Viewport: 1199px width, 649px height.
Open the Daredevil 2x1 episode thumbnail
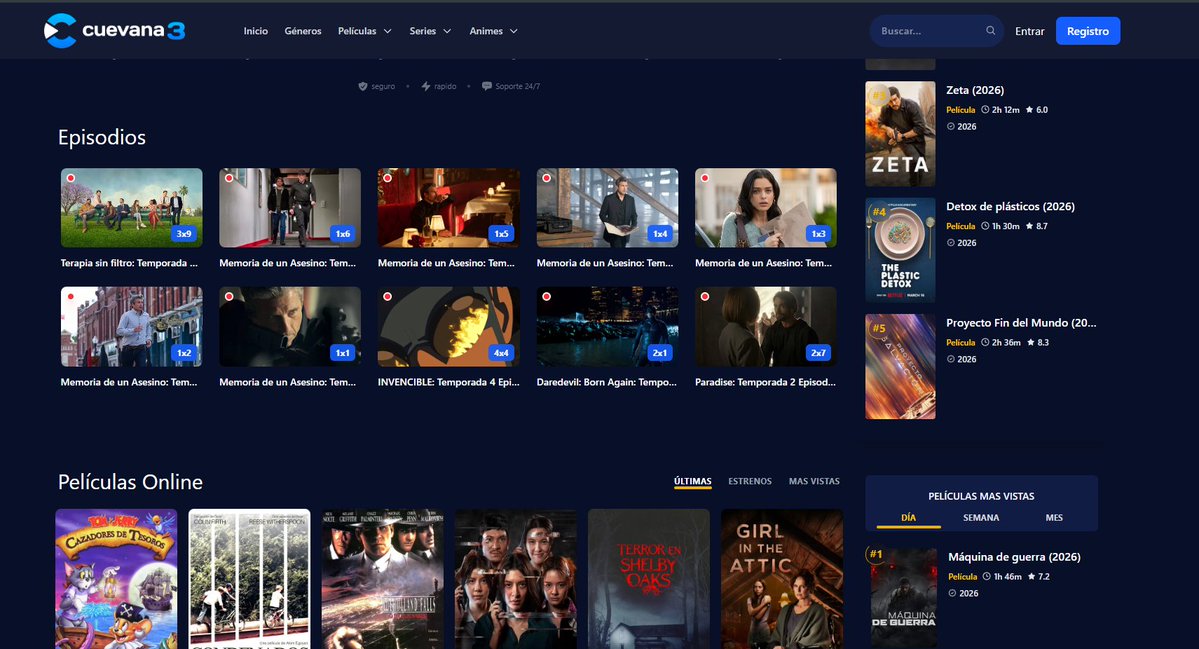(x=607, y=326)
